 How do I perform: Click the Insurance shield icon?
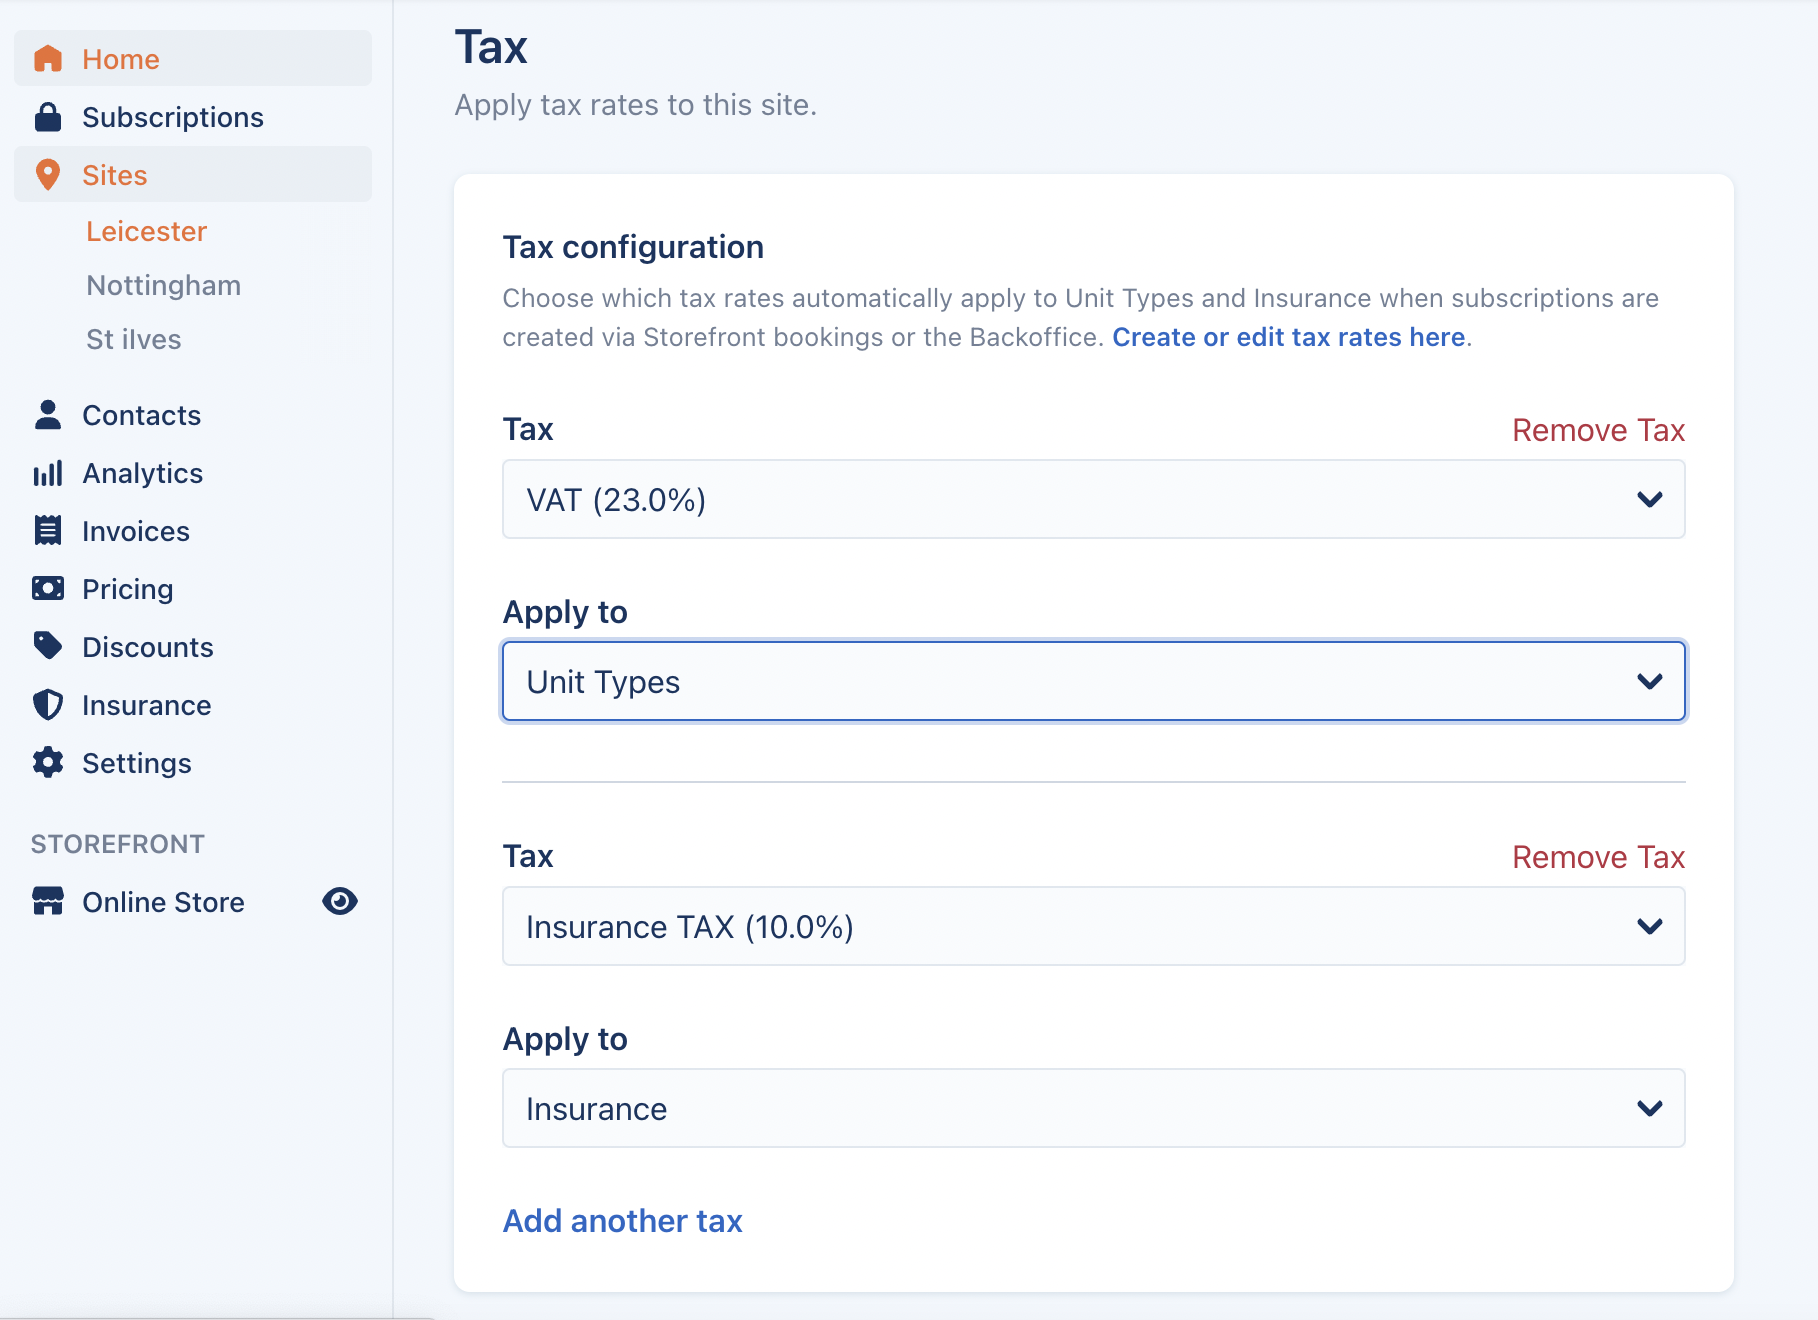pos(48,705)
